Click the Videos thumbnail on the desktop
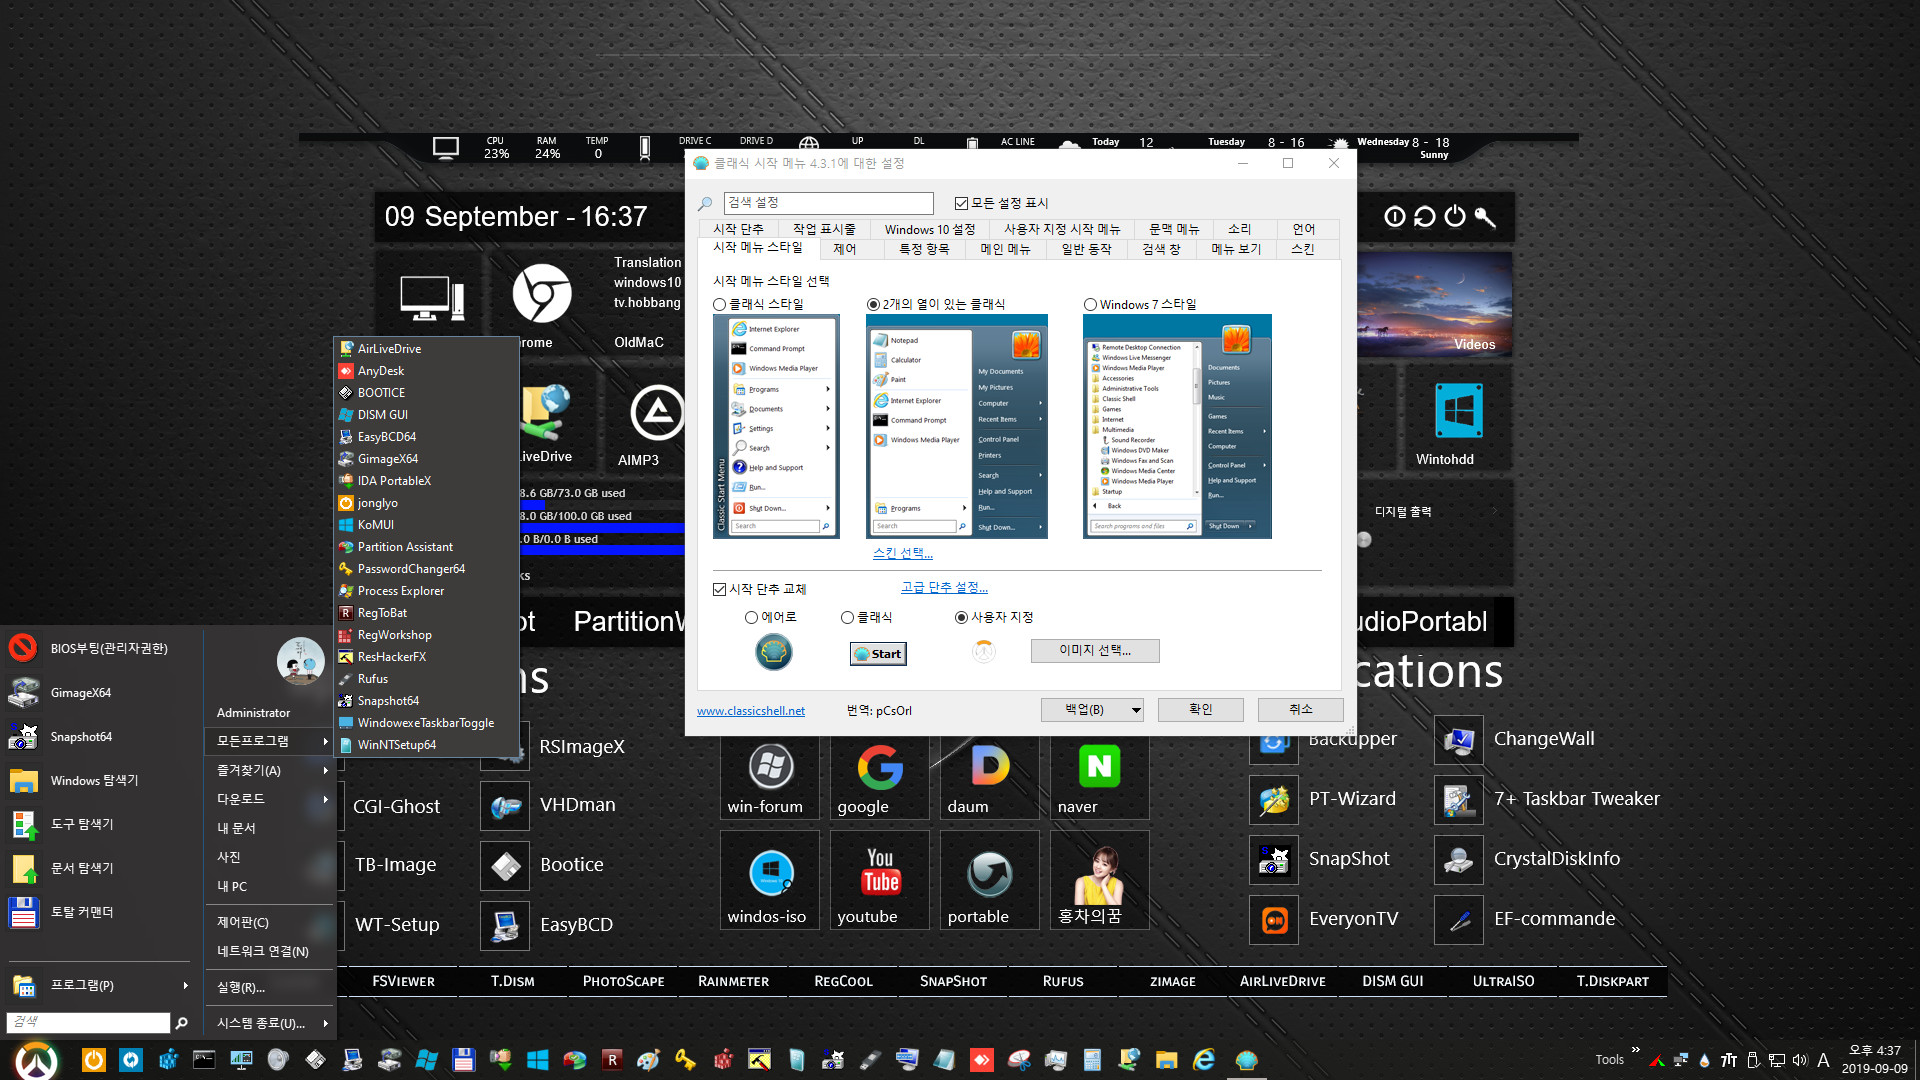This screenshot has width=1920, height=1080. (x=1434, y=304)
